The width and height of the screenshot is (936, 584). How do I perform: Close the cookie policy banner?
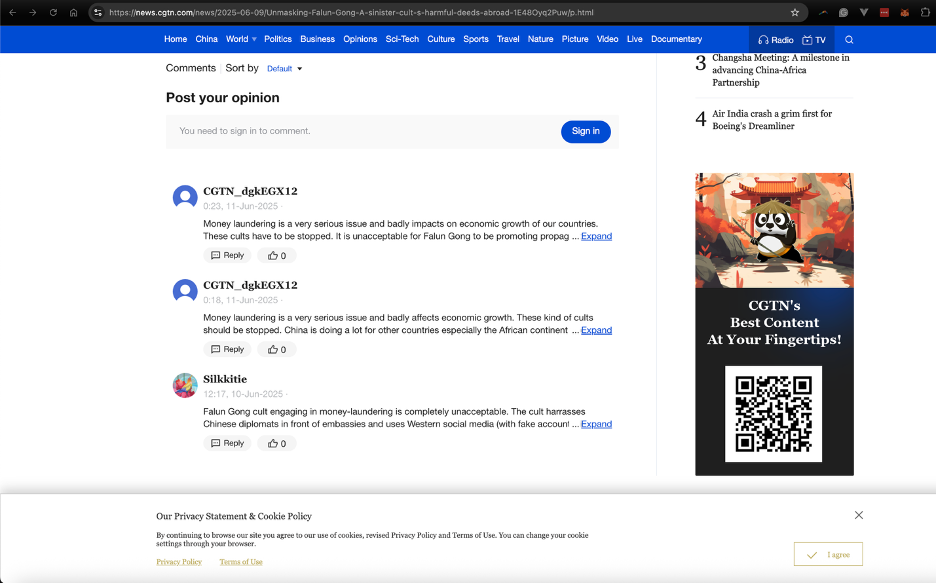pyautogui.click(x=858, y=515)
